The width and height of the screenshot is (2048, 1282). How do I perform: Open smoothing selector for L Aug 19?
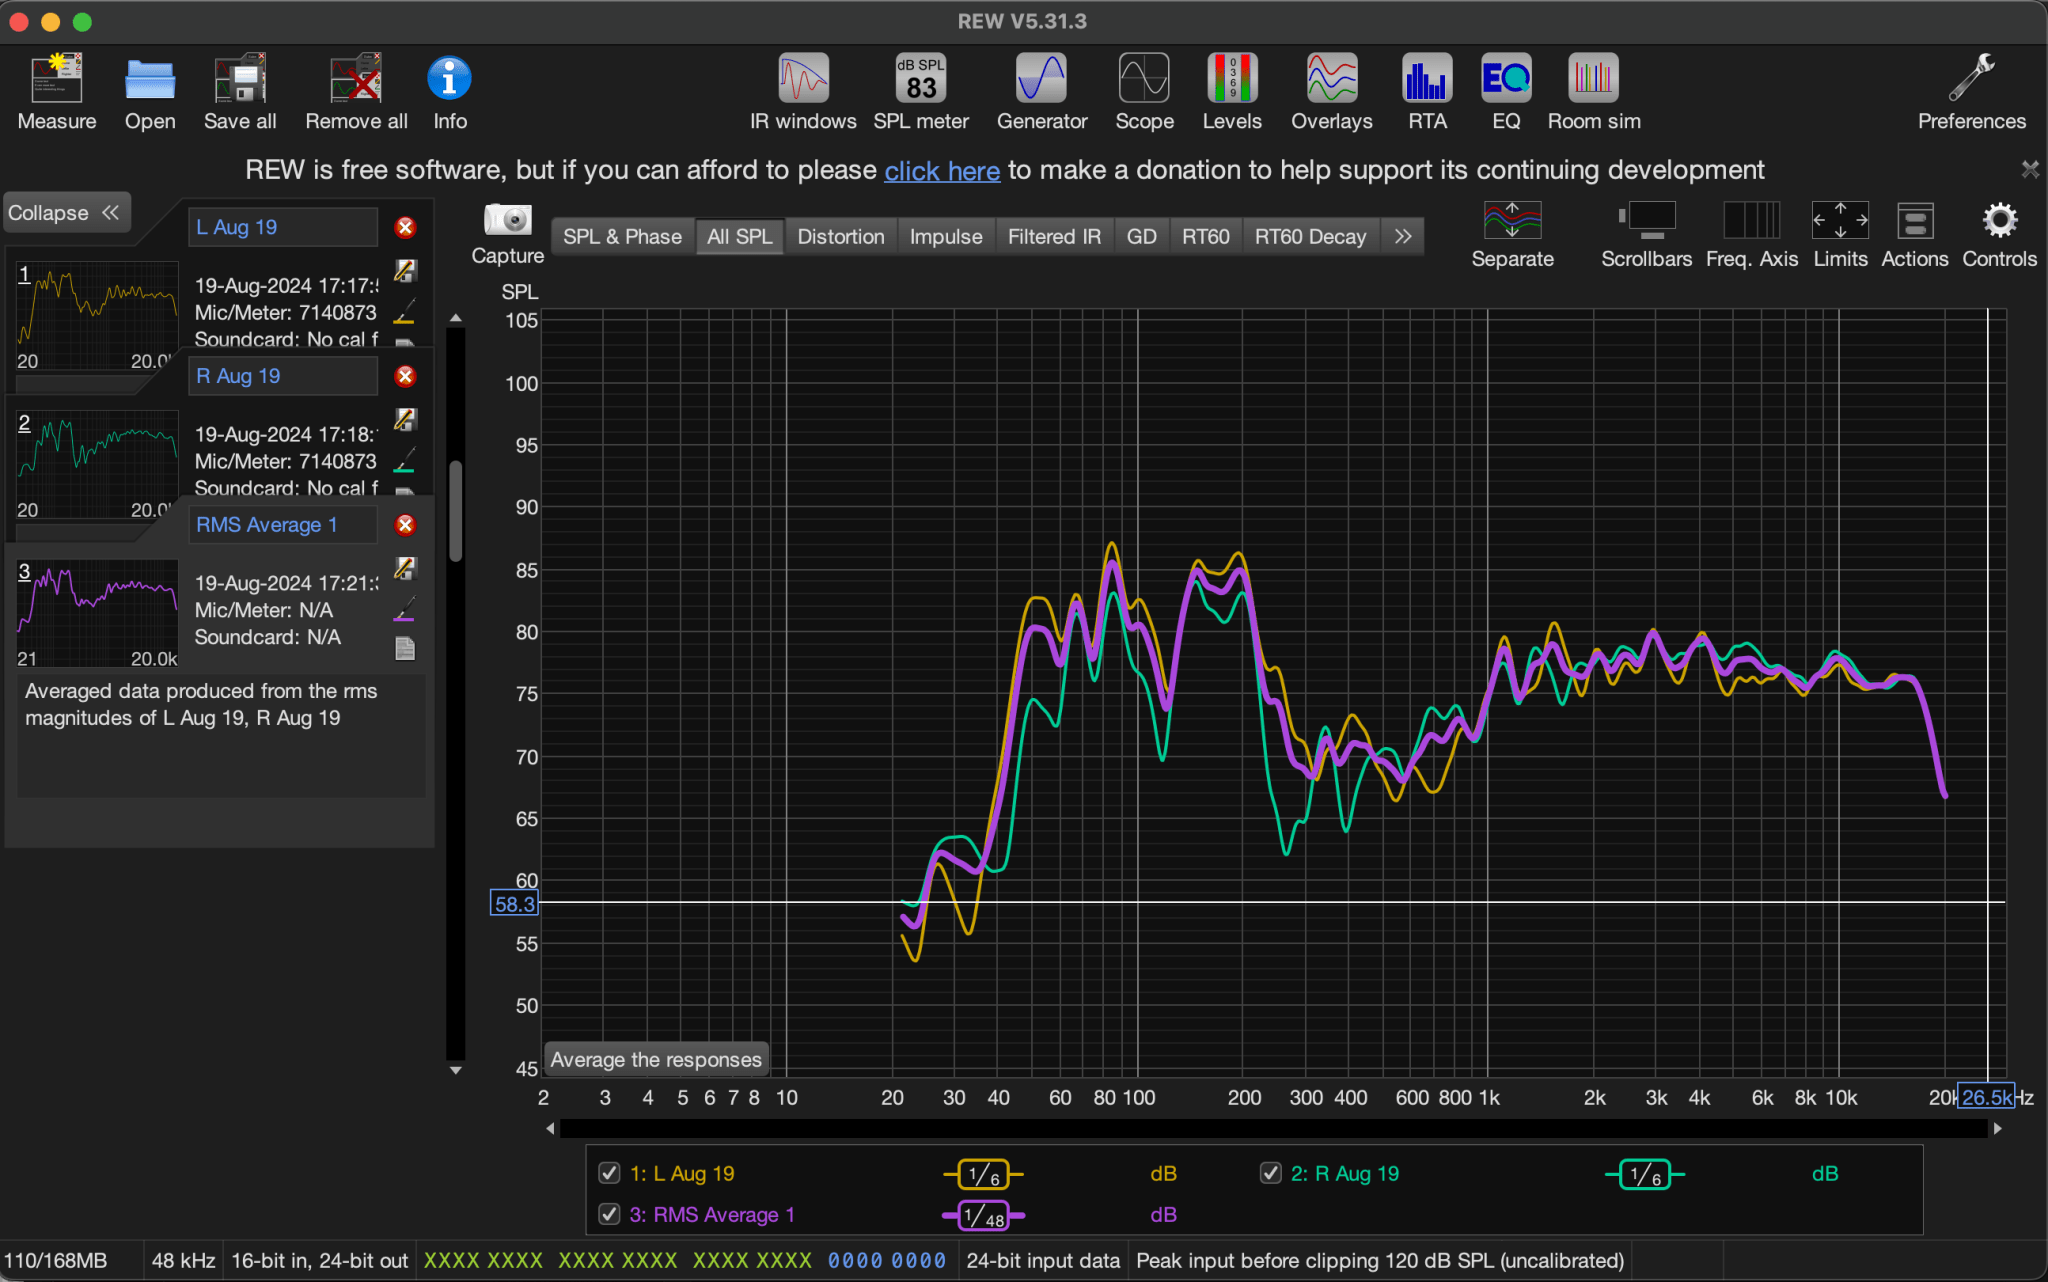click(x=984, y=1174)
